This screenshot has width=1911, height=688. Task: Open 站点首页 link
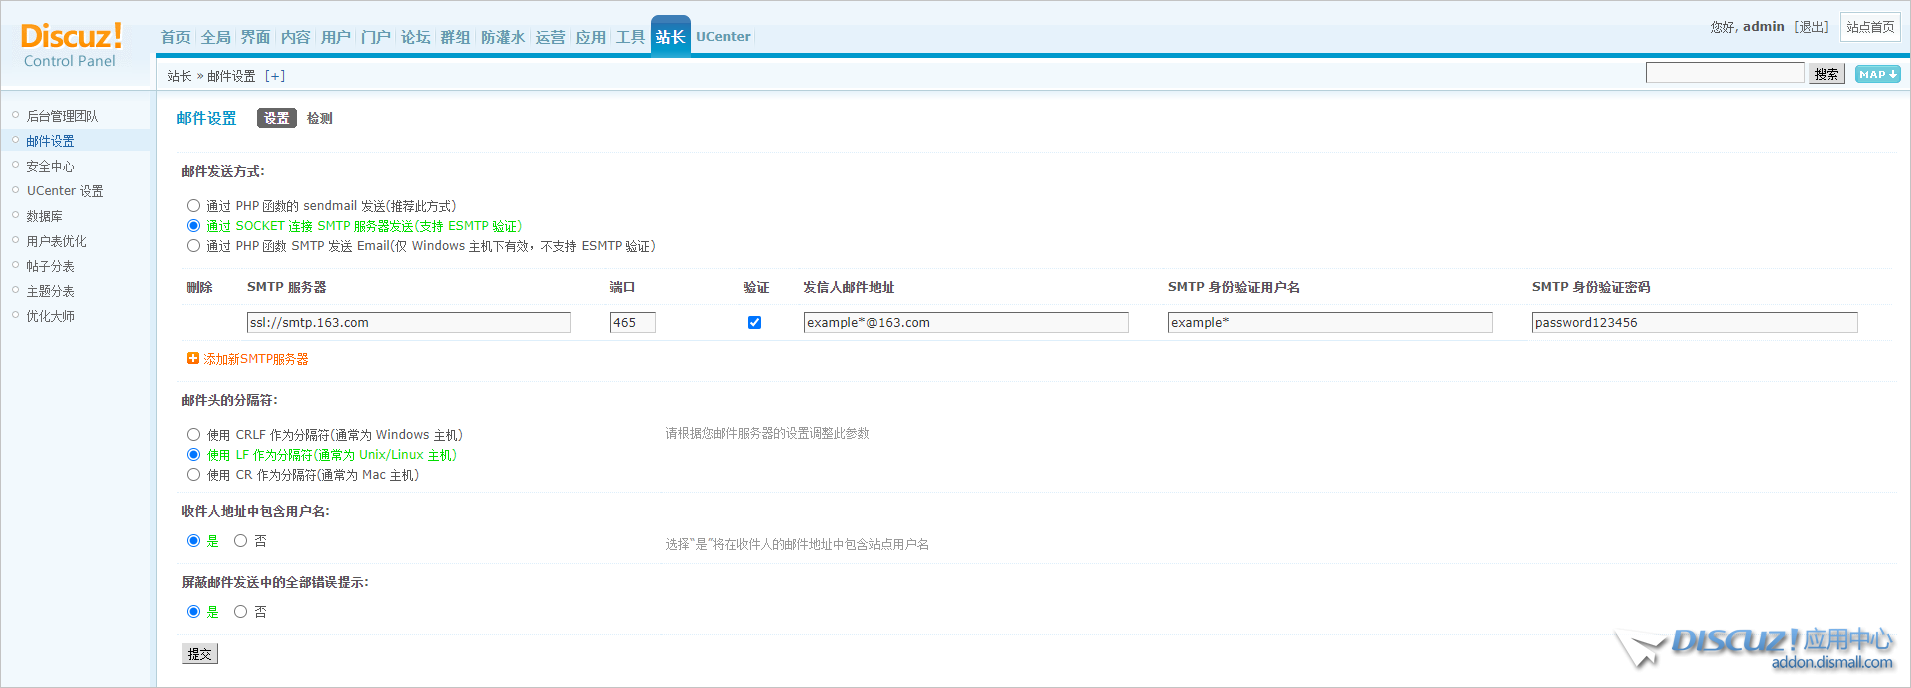tap(1870, 27)
